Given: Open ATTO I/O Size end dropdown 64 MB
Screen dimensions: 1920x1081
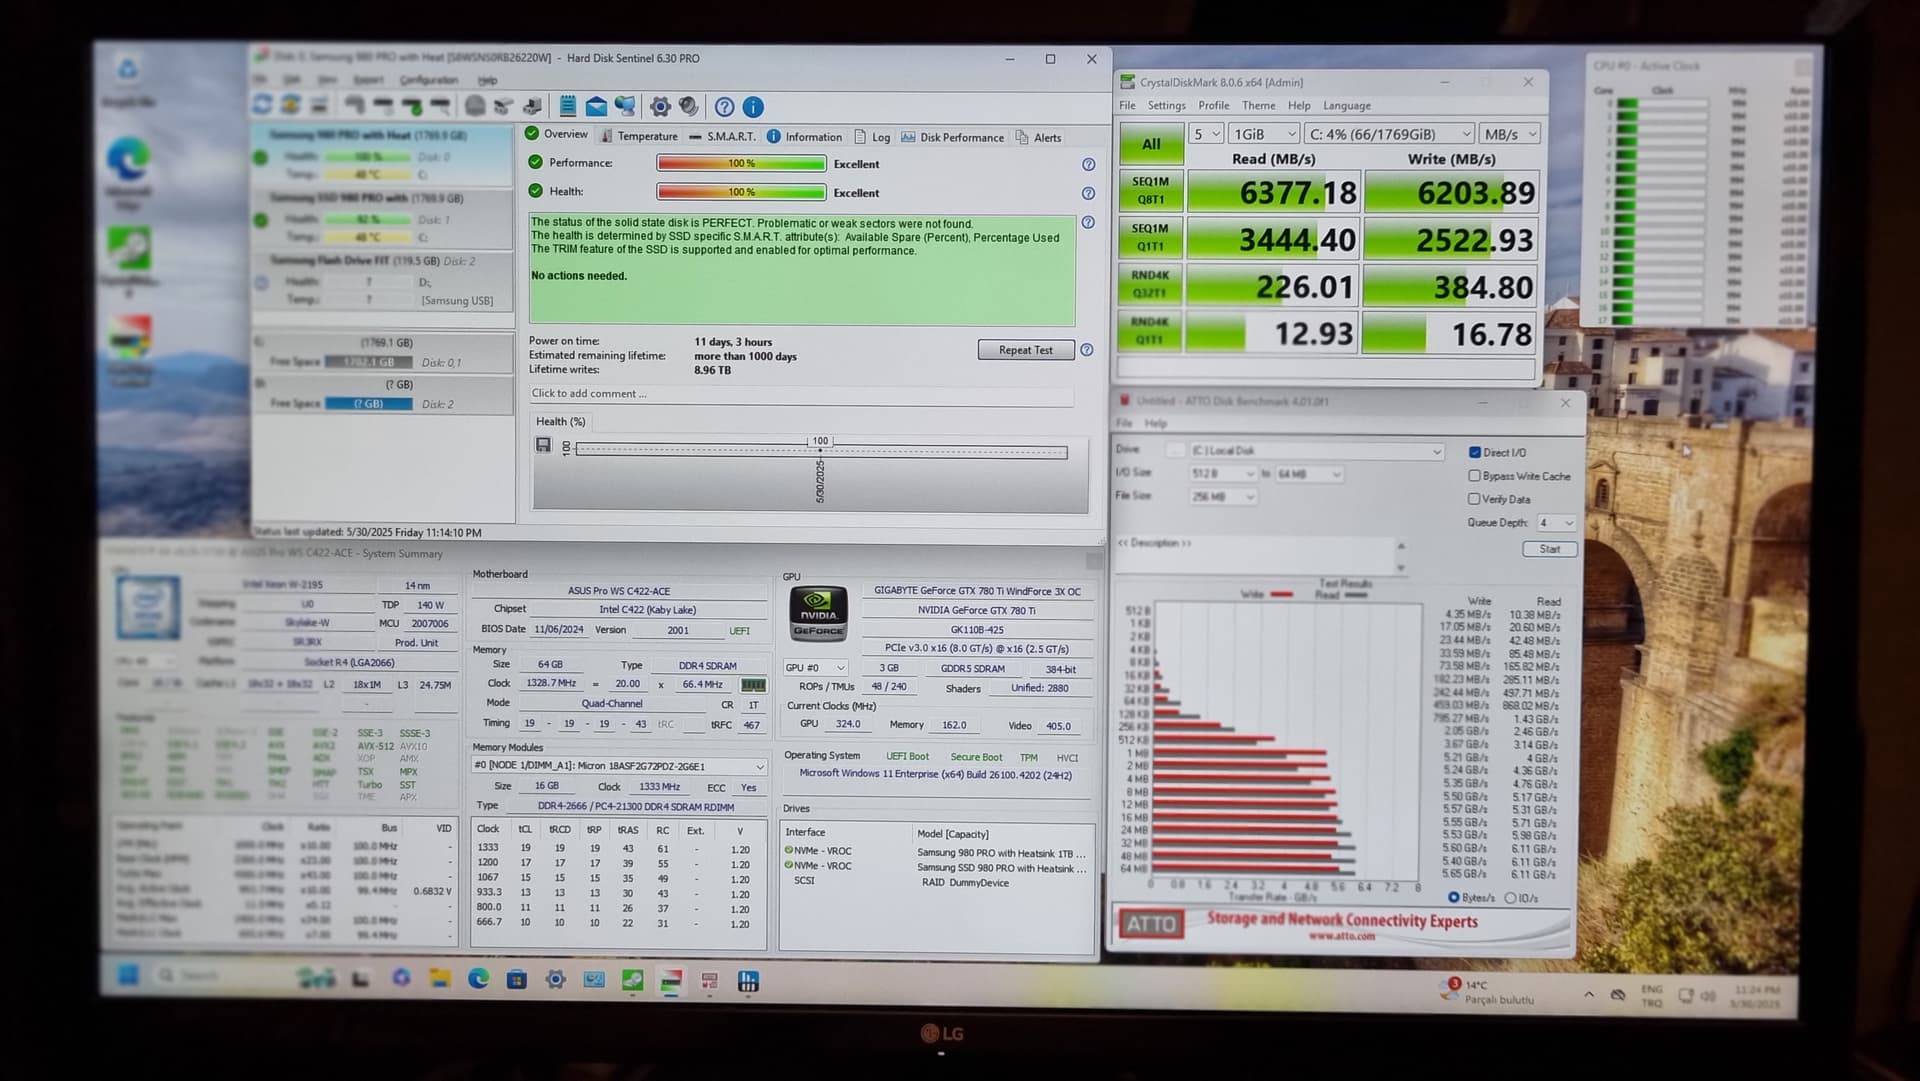Looking at the screenshot, I should pyautogui.click(x=1308, y=474).
